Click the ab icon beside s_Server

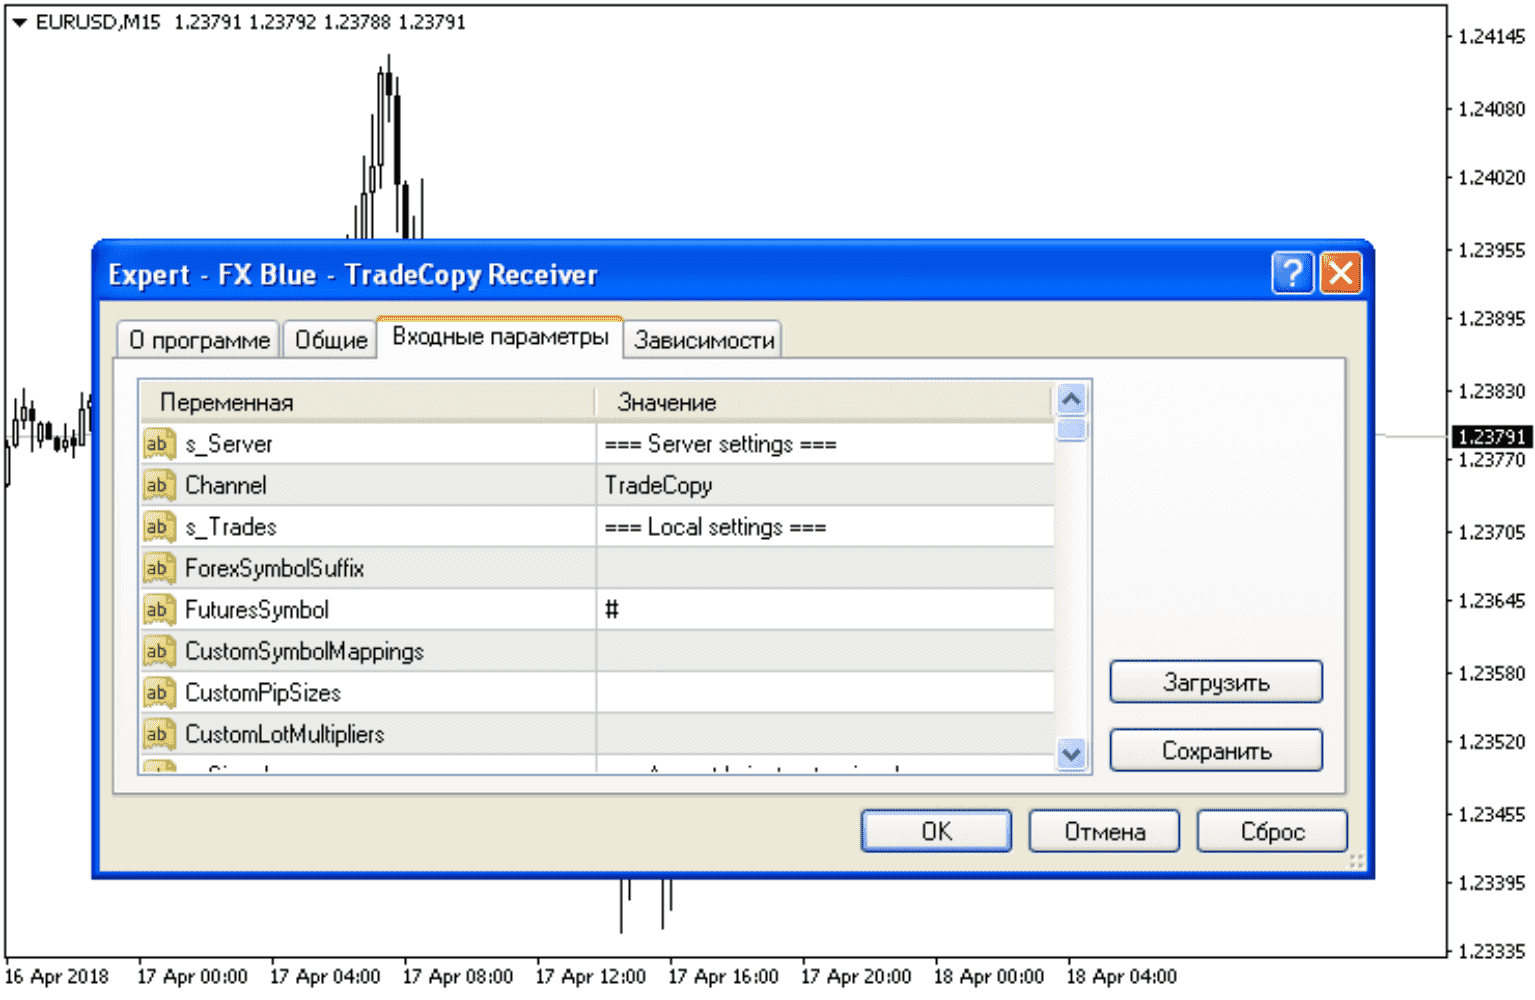click(159, 444)
